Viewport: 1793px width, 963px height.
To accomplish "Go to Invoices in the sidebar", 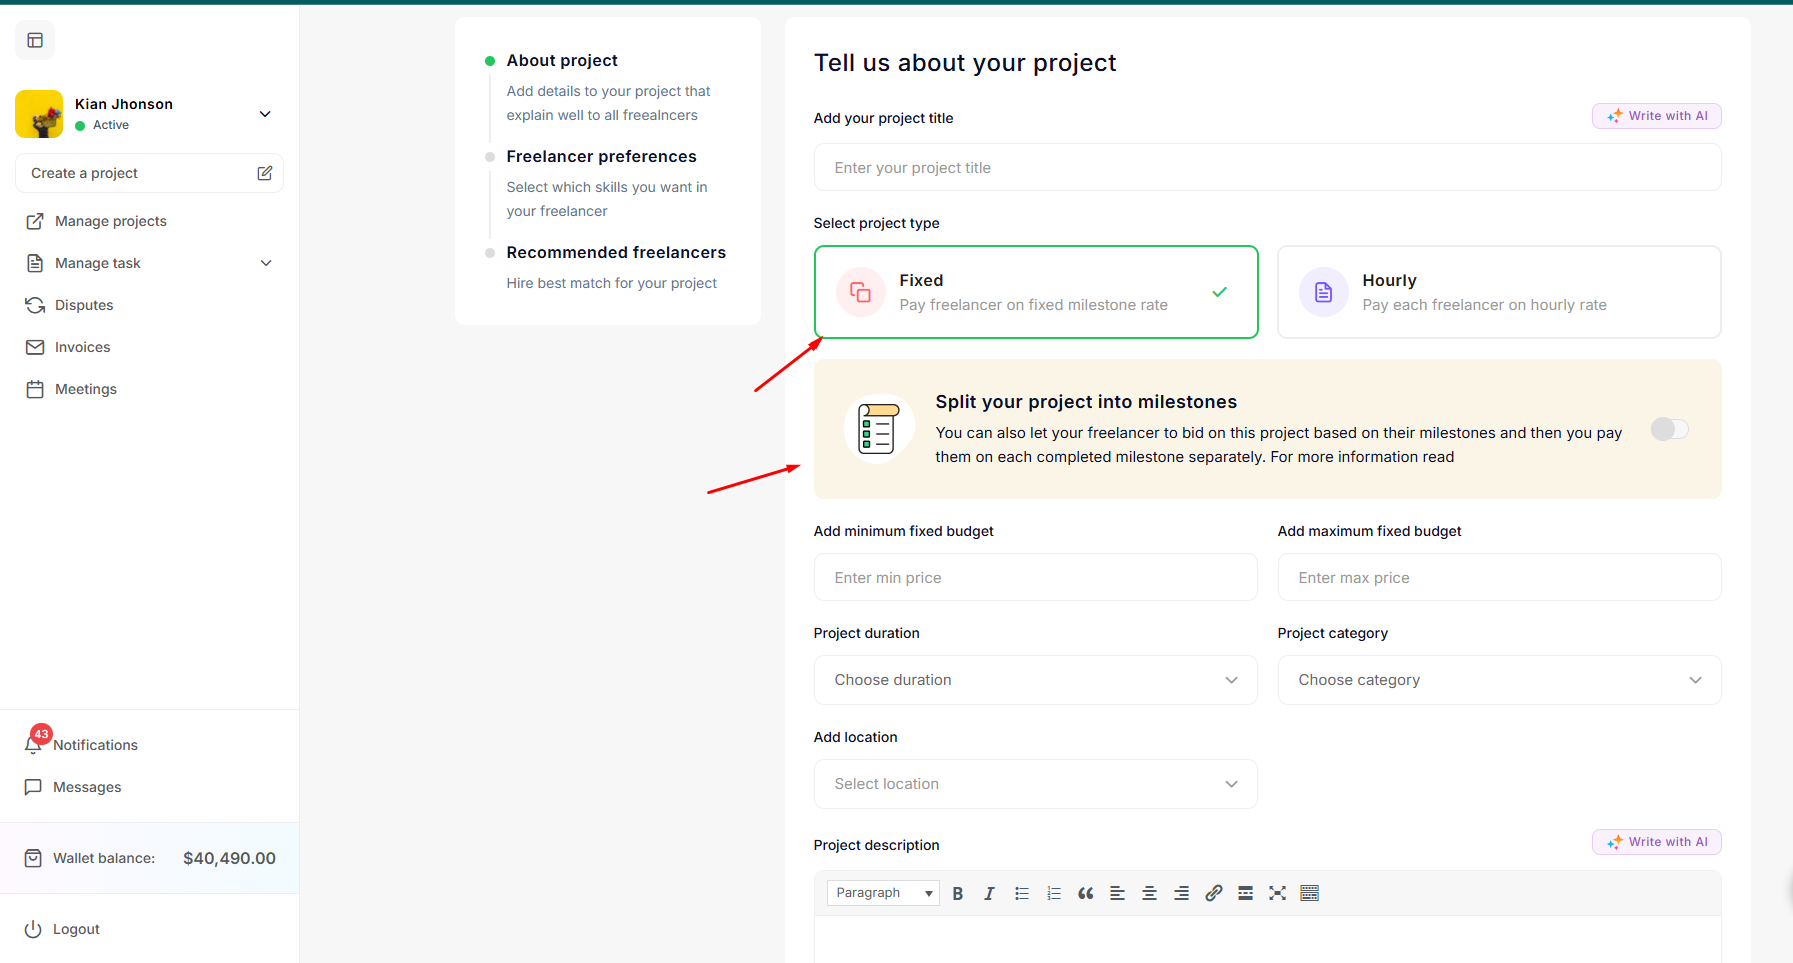I will tap(82, 347).
